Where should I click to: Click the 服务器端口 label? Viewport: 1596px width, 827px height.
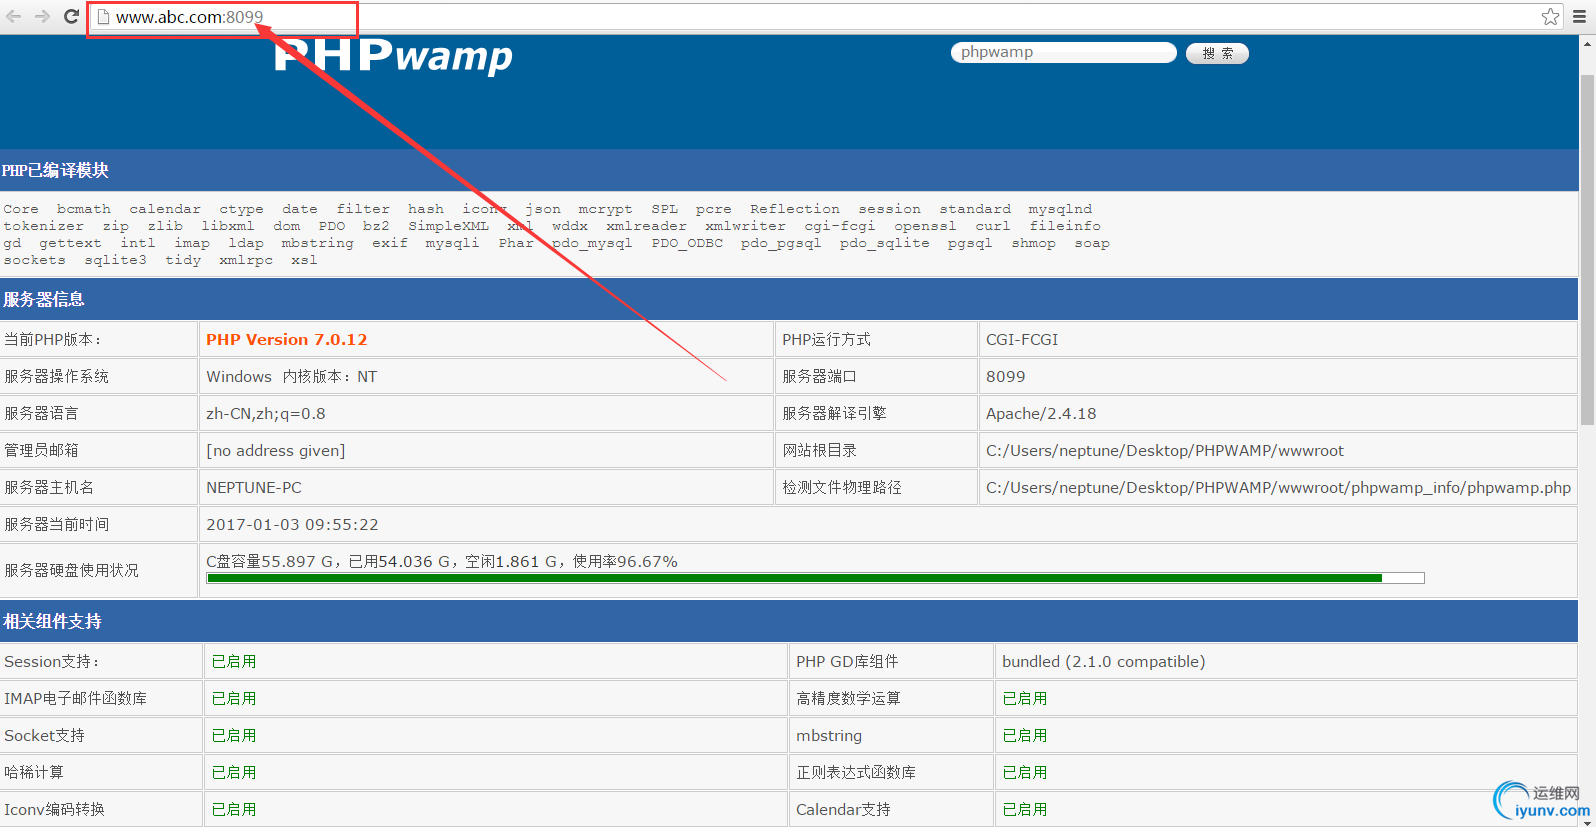click(819, 376)
